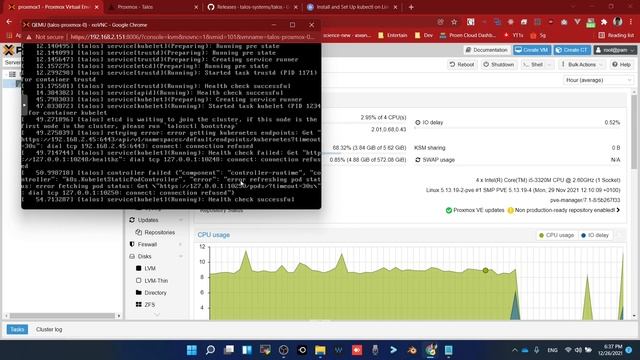
Task: Open the Reading list button
Action: coord(616,36)
